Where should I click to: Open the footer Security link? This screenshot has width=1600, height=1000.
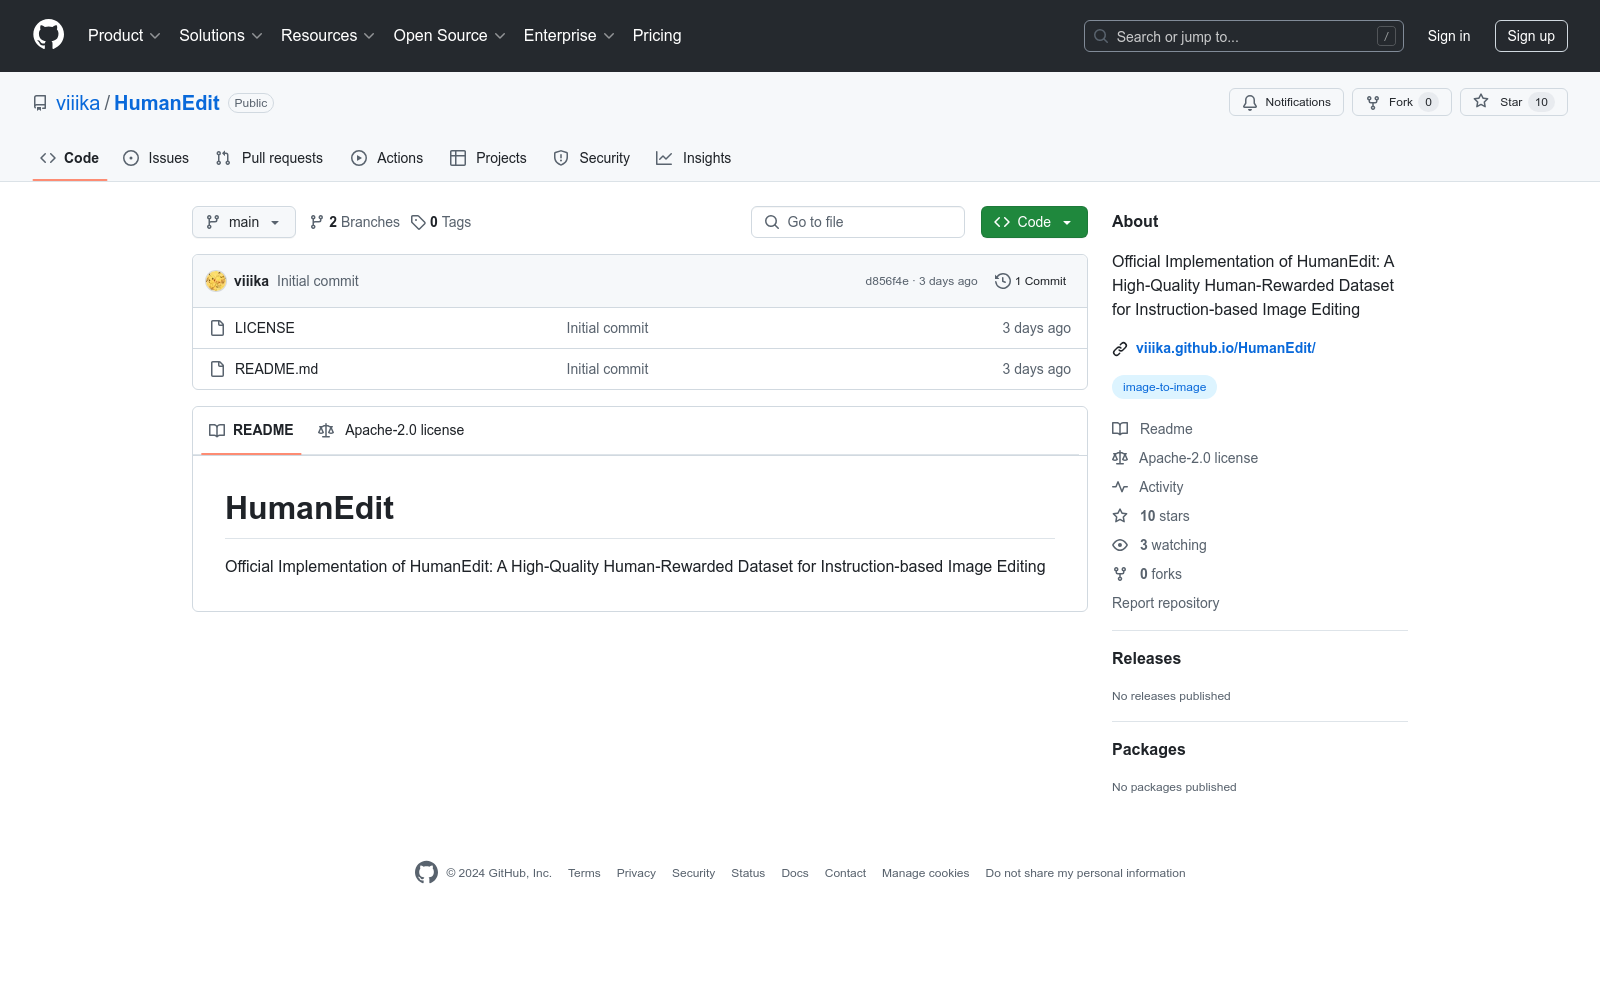pyautogui.click(x=693, y=873)
